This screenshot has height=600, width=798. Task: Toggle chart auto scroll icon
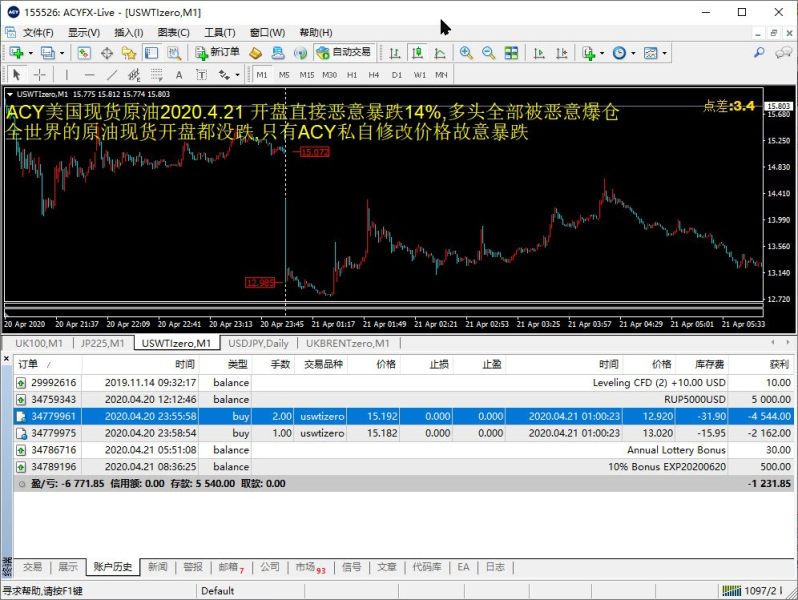tap(539, 52)
